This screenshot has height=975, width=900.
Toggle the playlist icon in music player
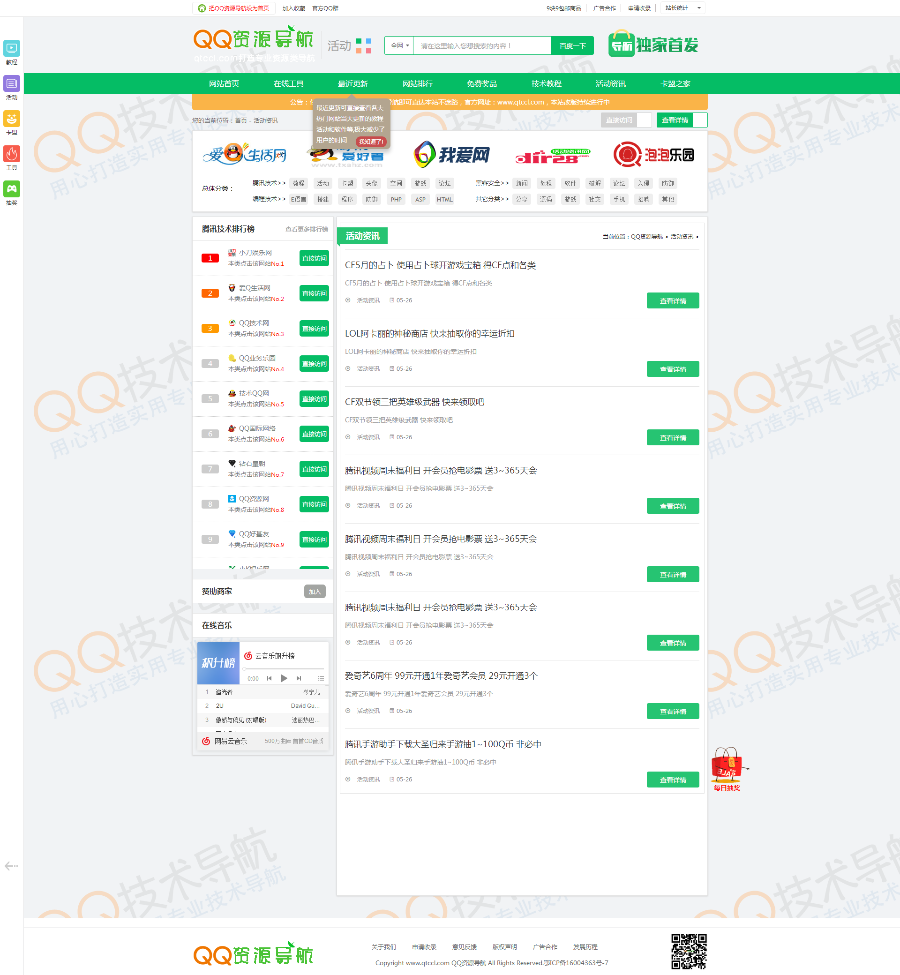(x=320, y=678)
